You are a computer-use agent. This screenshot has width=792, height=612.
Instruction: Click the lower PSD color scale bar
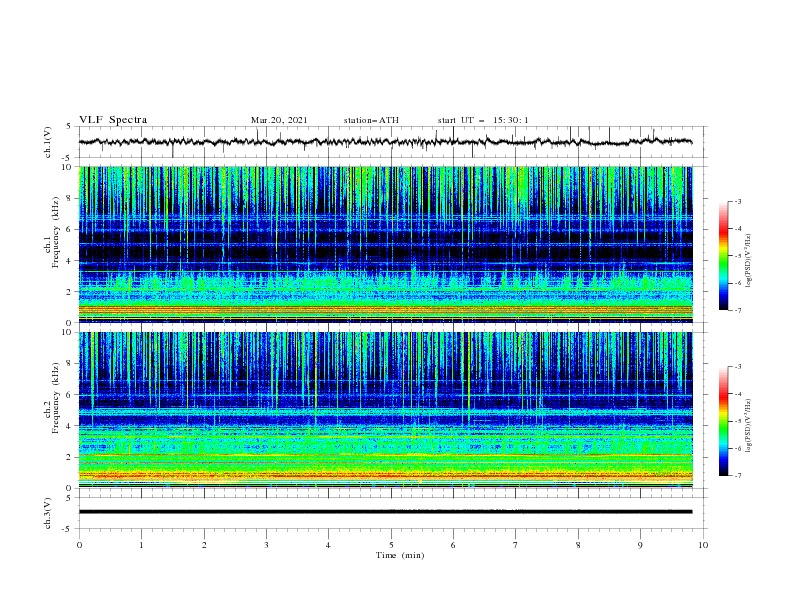coord(723,421)
